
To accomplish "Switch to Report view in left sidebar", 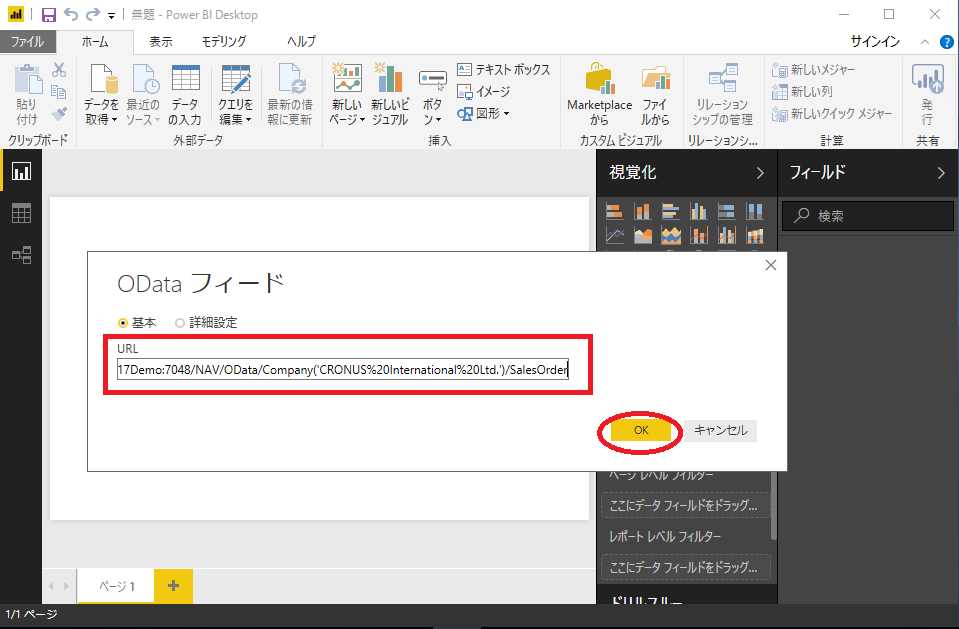I will tap(21, 171).
